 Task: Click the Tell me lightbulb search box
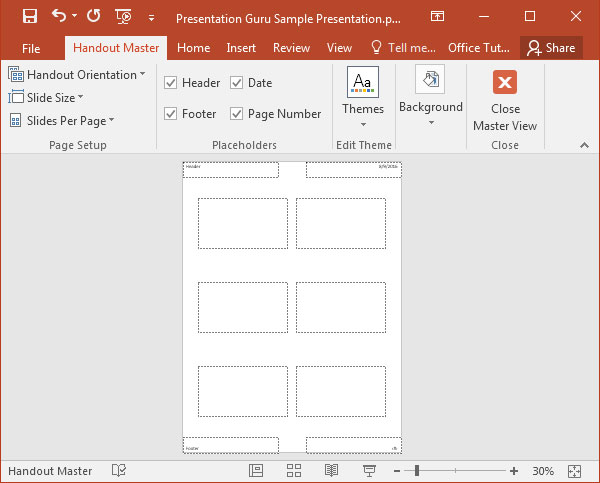coord(403,48)
